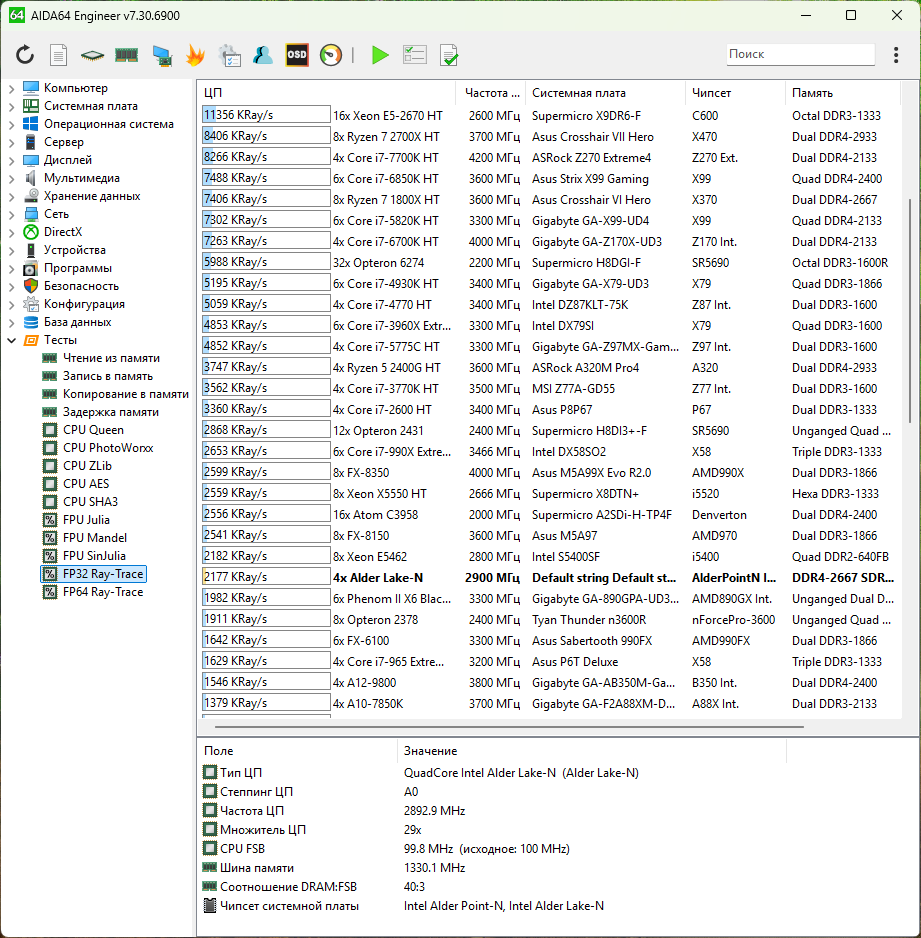Viewport: 921px width, 938px height.
Task: Open the memory module benchmark icon
Action: (x=126, y=55)
